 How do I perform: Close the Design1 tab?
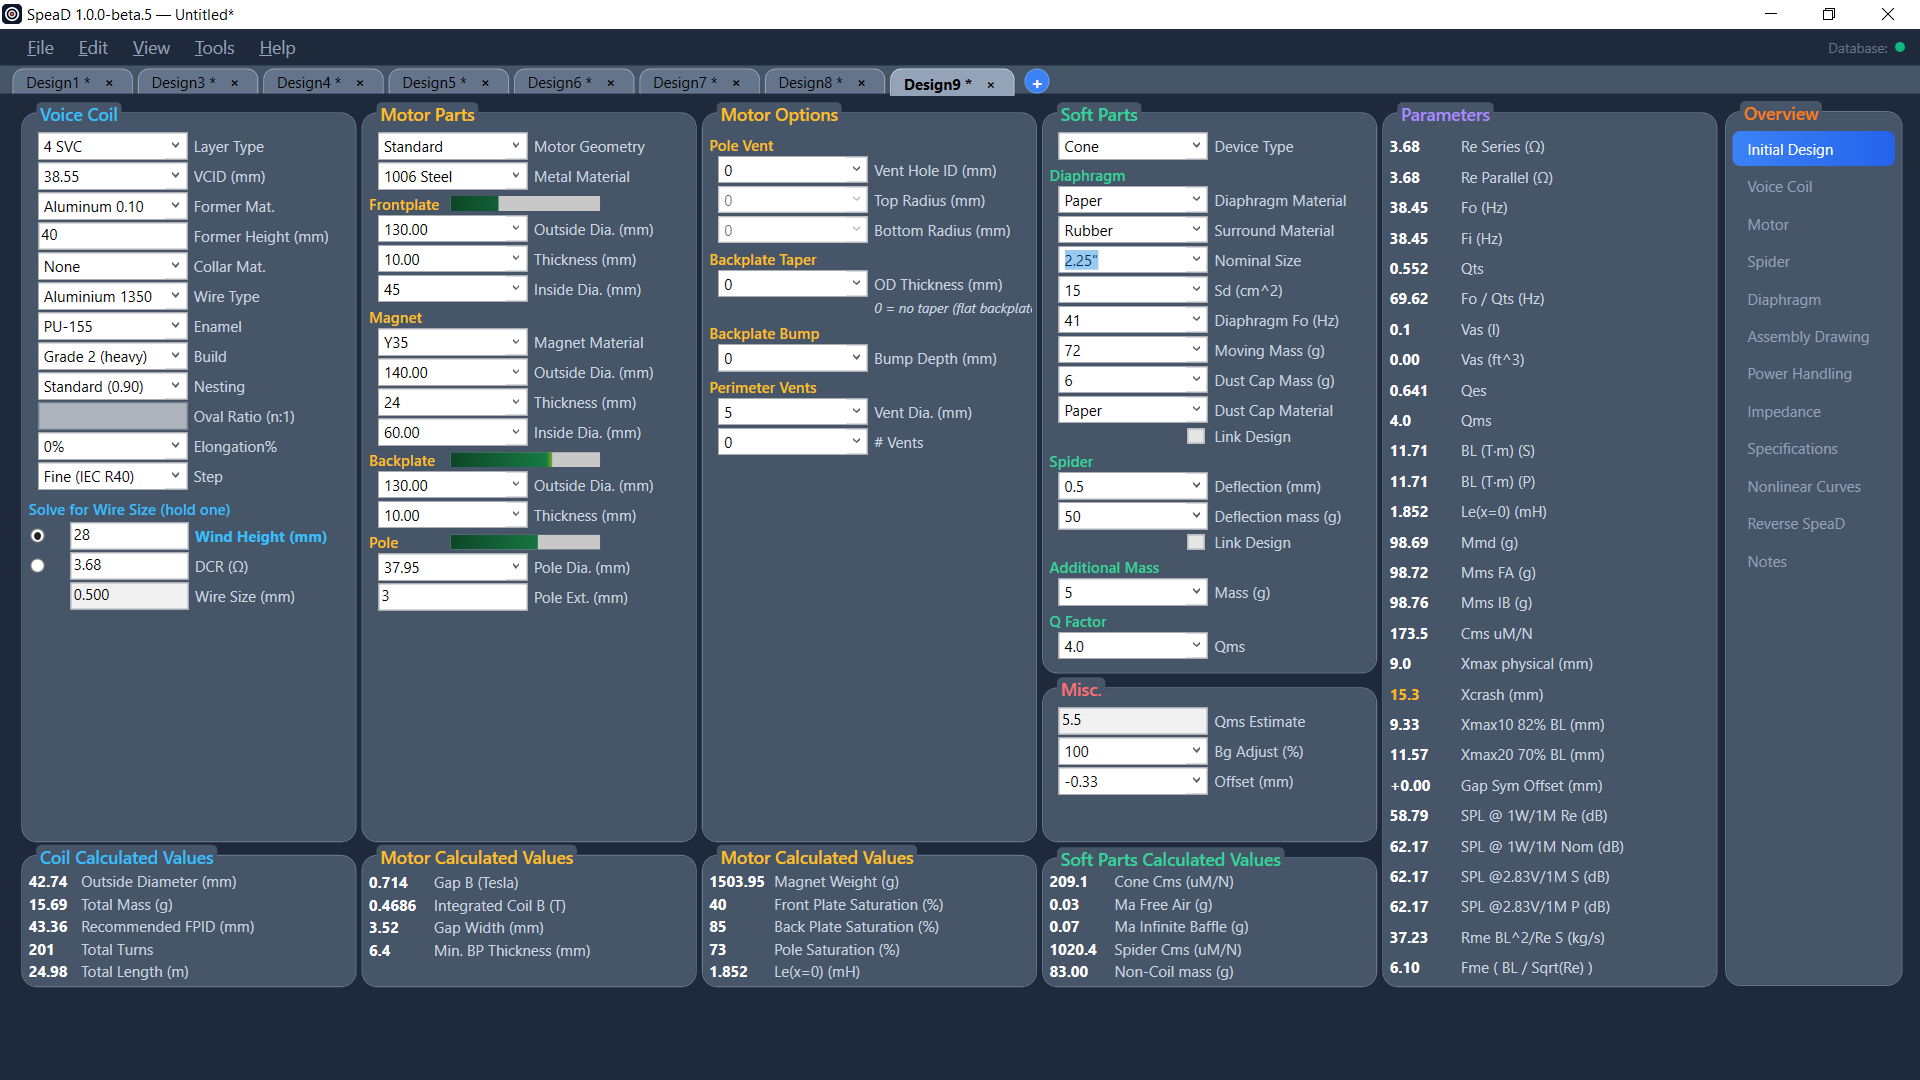coord(109,83)
